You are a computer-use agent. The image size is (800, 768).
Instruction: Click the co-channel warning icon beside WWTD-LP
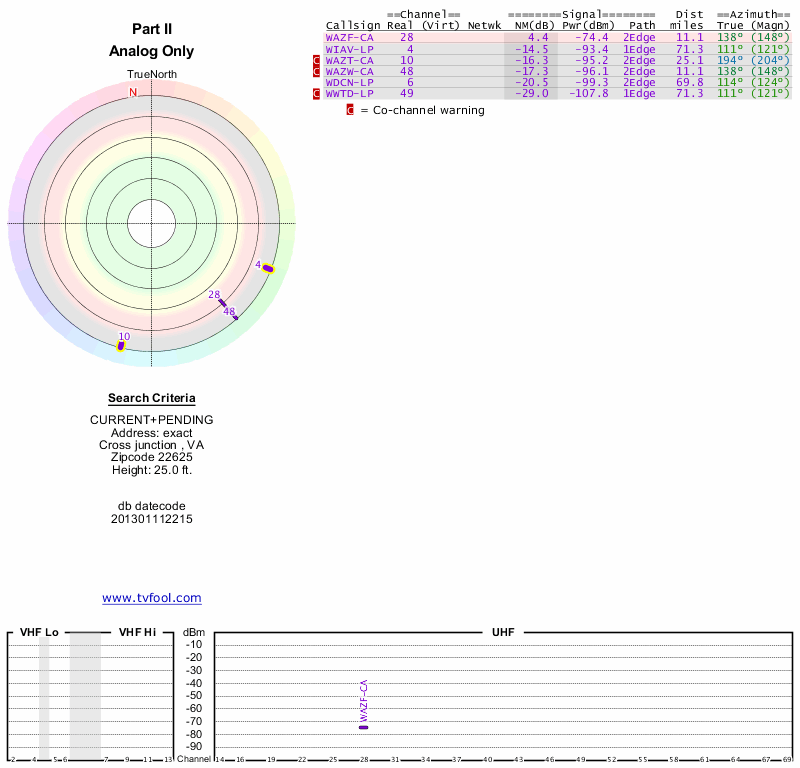[318, 93]
